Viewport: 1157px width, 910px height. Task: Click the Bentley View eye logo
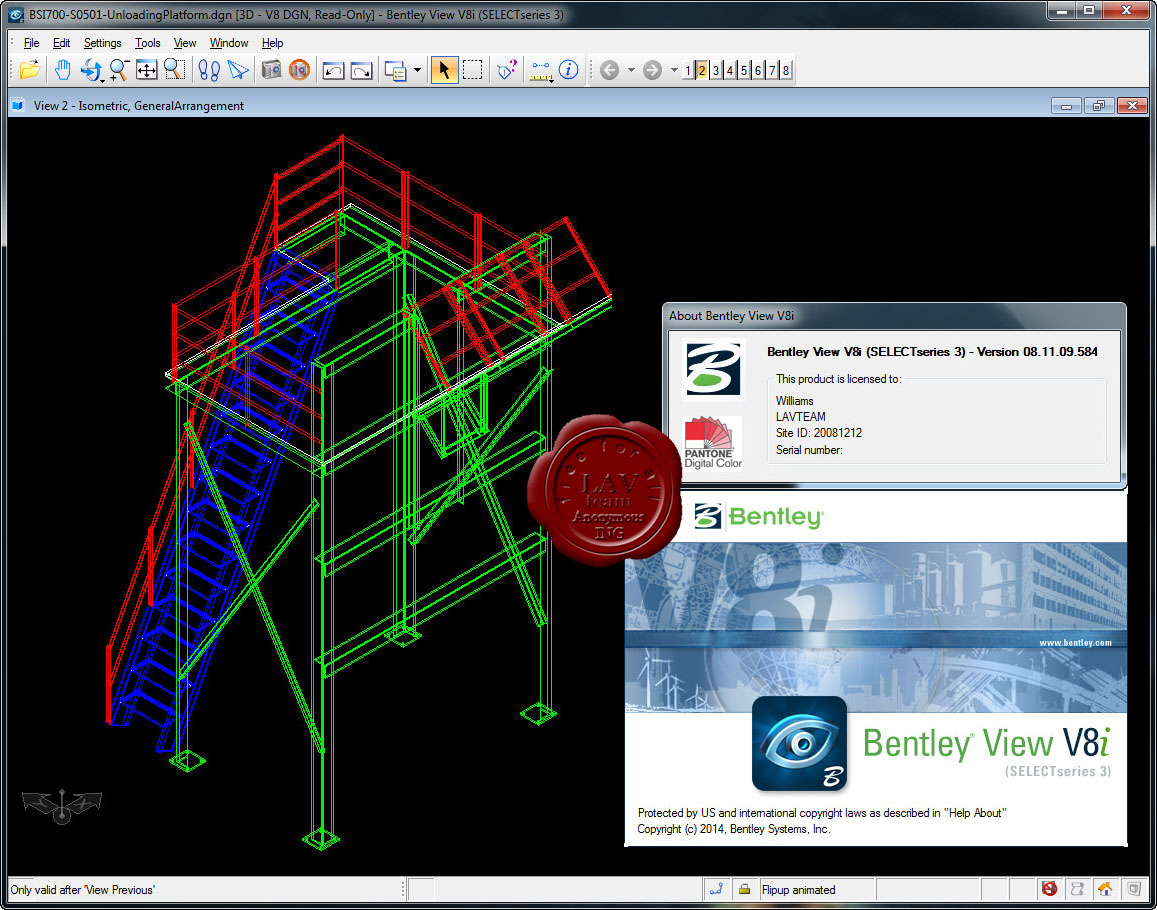click(799, 743)
